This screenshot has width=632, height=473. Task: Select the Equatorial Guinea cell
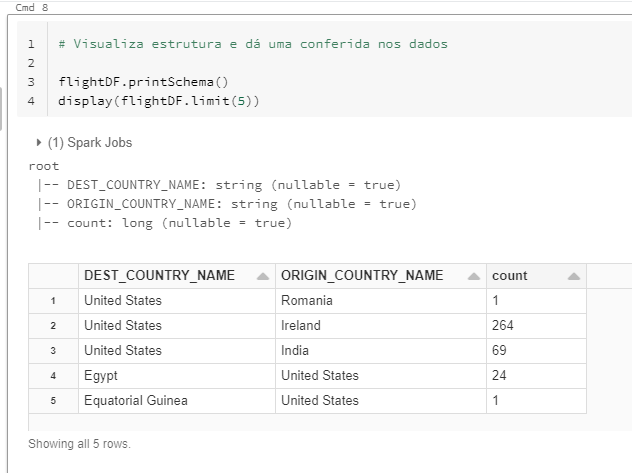(x=136, y=401)
